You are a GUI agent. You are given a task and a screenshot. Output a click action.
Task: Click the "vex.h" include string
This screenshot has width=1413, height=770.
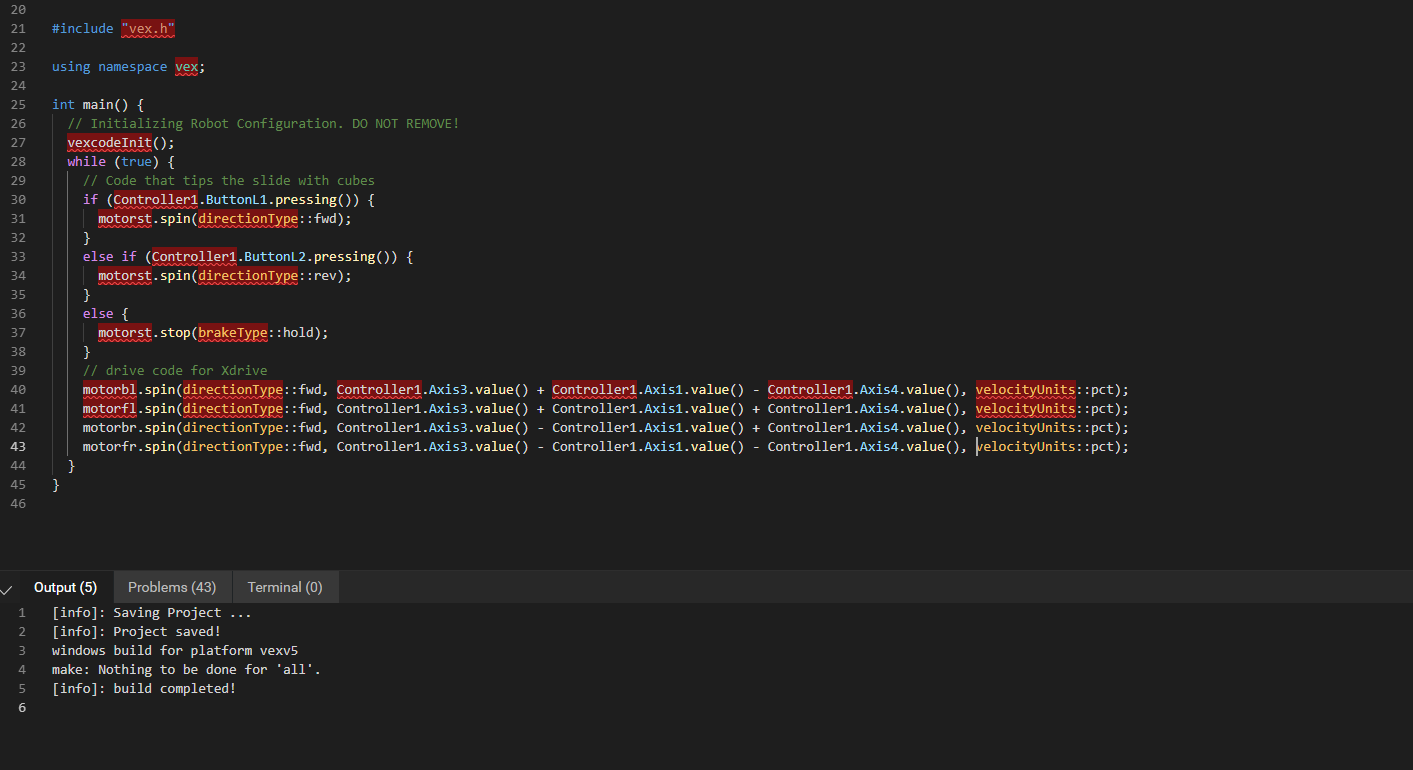(148, 29)
